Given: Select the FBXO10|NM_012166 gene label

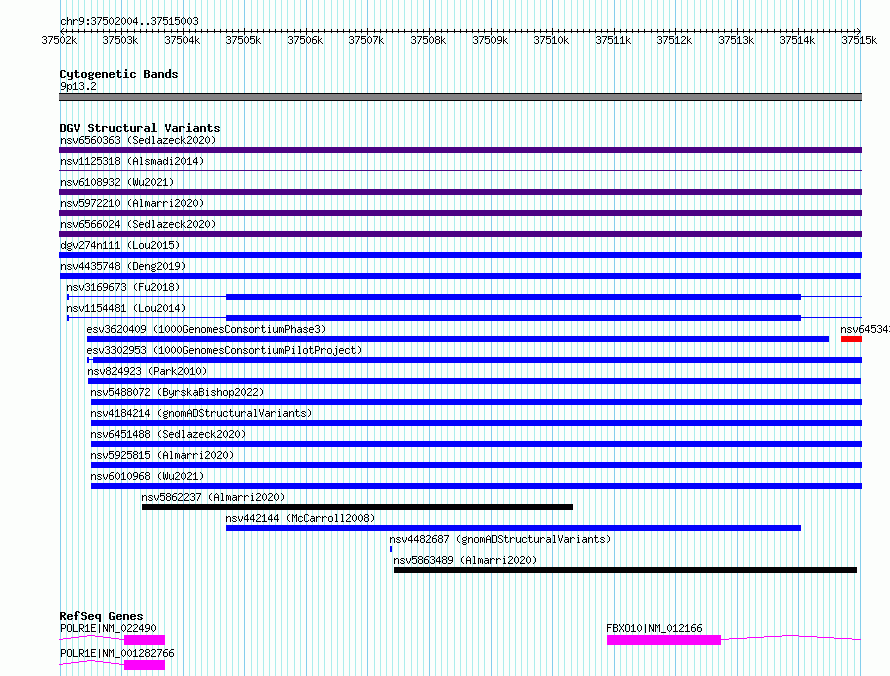Looking at the screenshot, I should pos(654,628).
